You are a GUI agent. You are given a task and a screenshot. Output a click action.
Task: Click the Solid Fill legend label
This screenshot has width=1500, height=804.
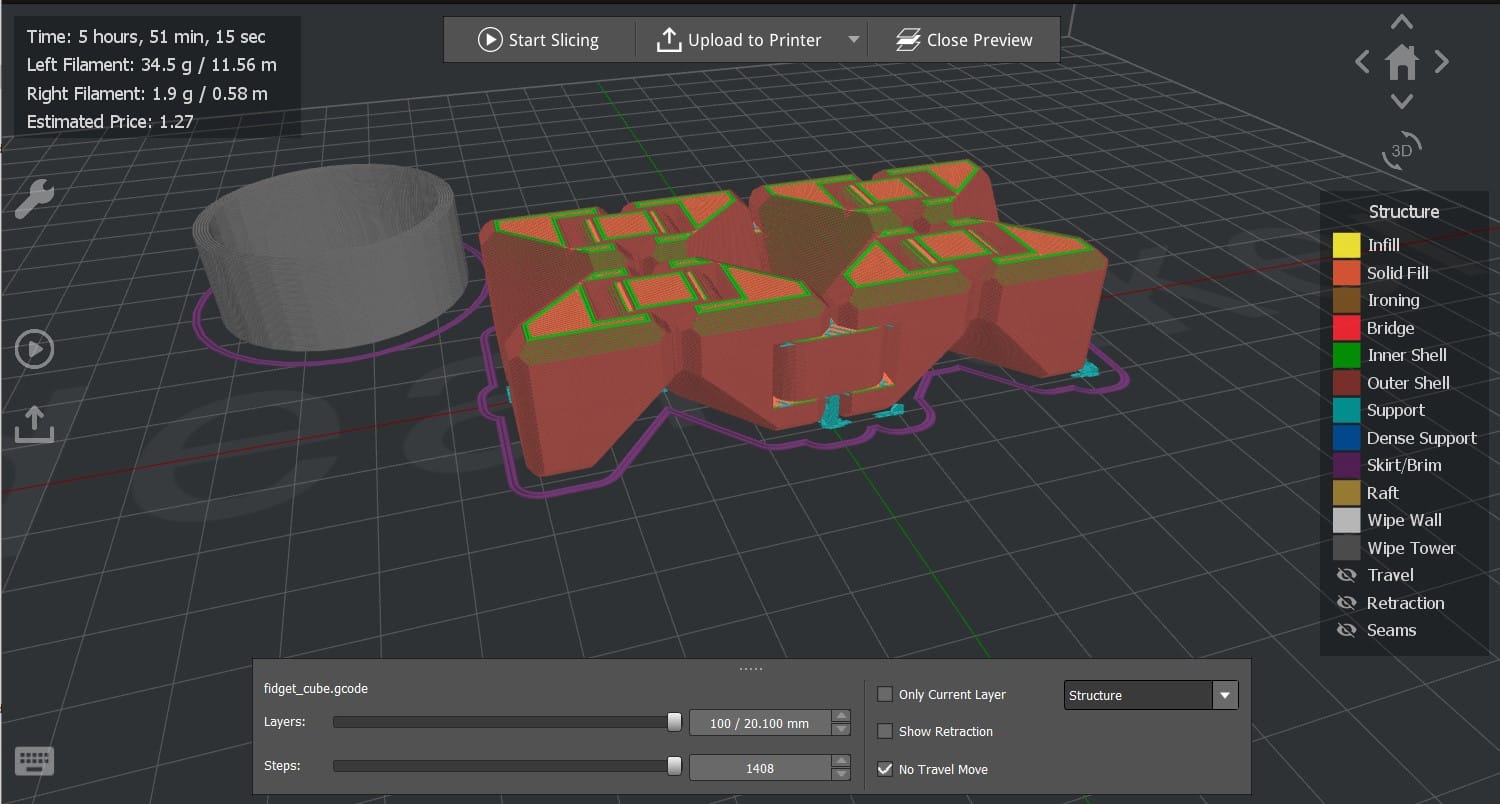[x=1398, y=273]
